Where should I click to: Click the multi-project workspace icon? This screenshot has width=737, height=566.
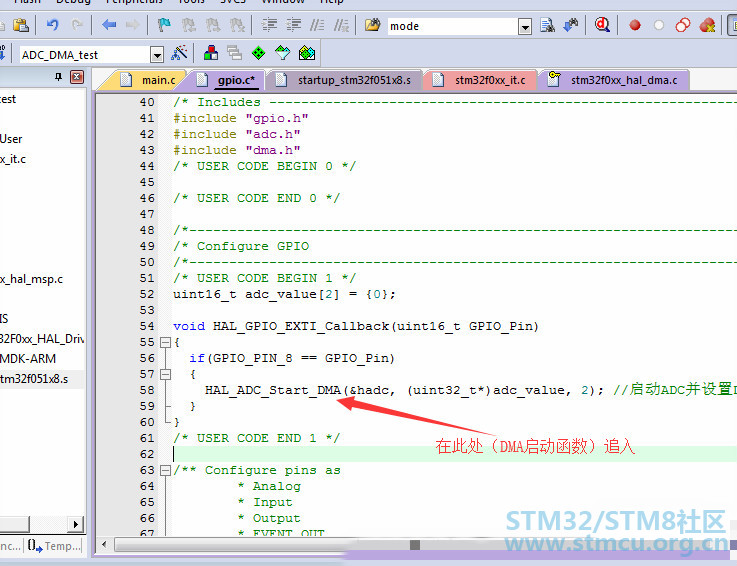click(235, 53)
